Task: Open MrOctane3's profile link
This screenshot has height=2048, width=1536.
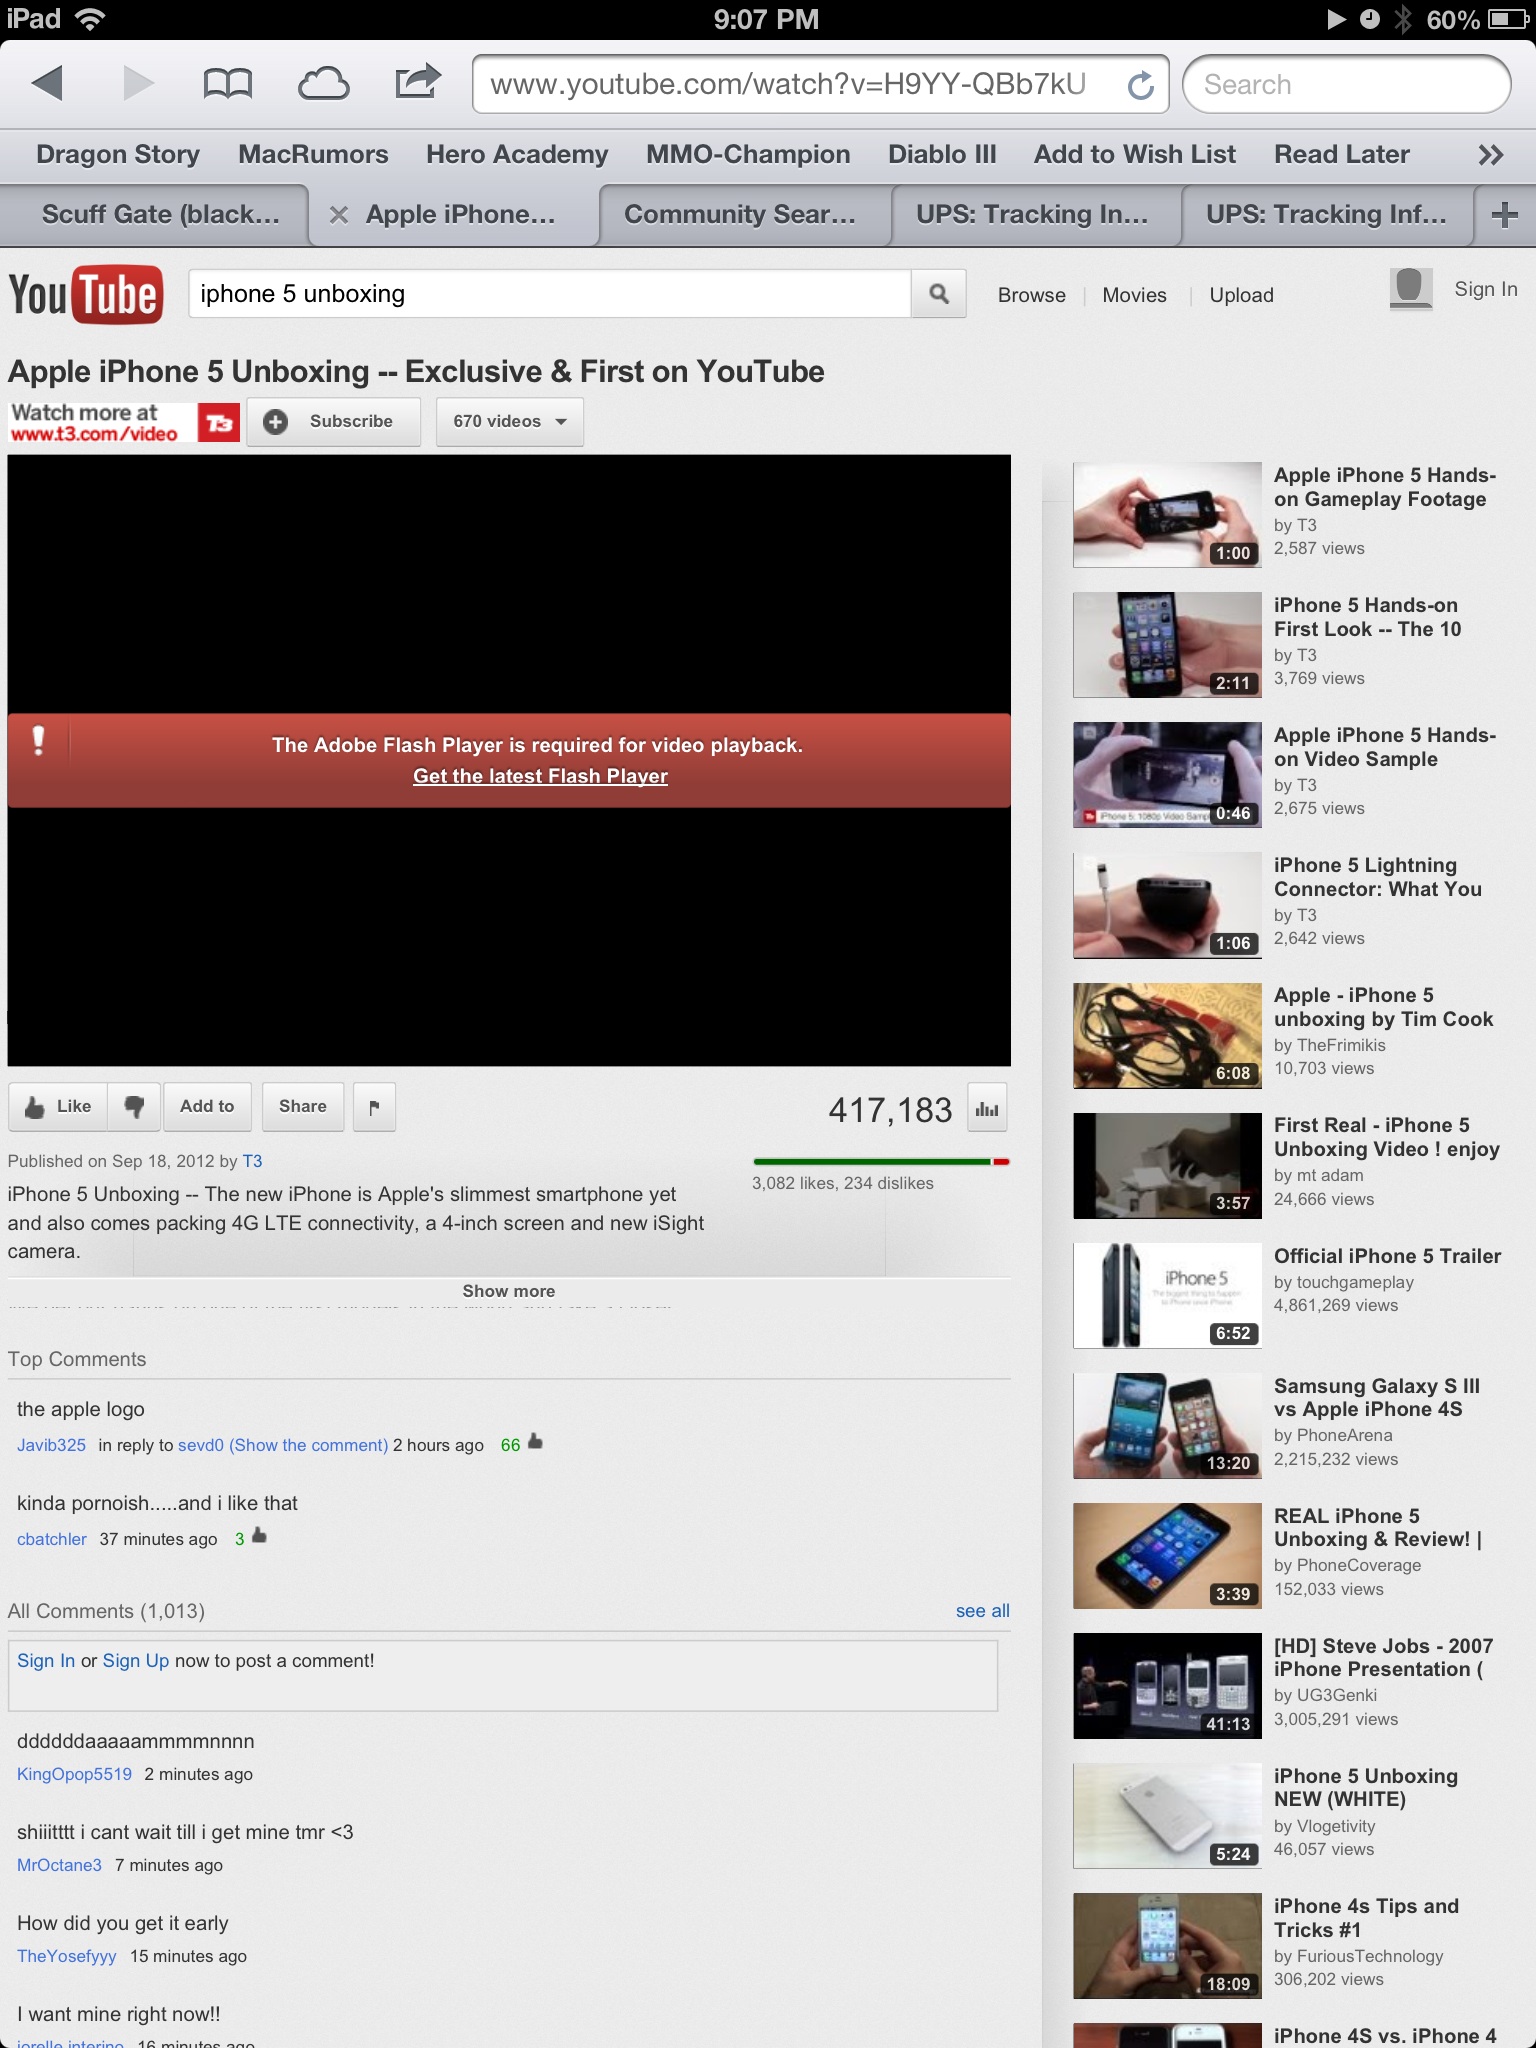Action: (59, 1865)
